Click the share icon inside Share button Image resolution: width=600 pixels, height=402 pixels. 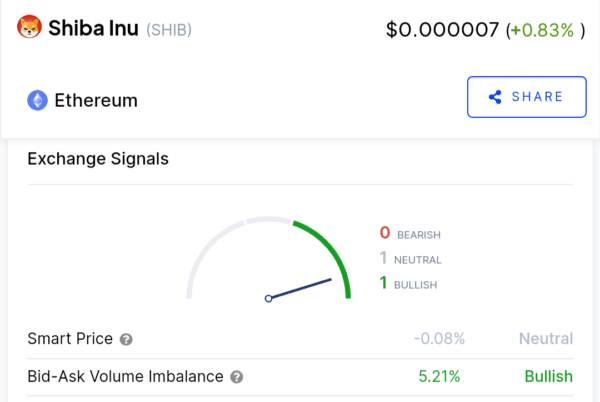pos(495,97)
